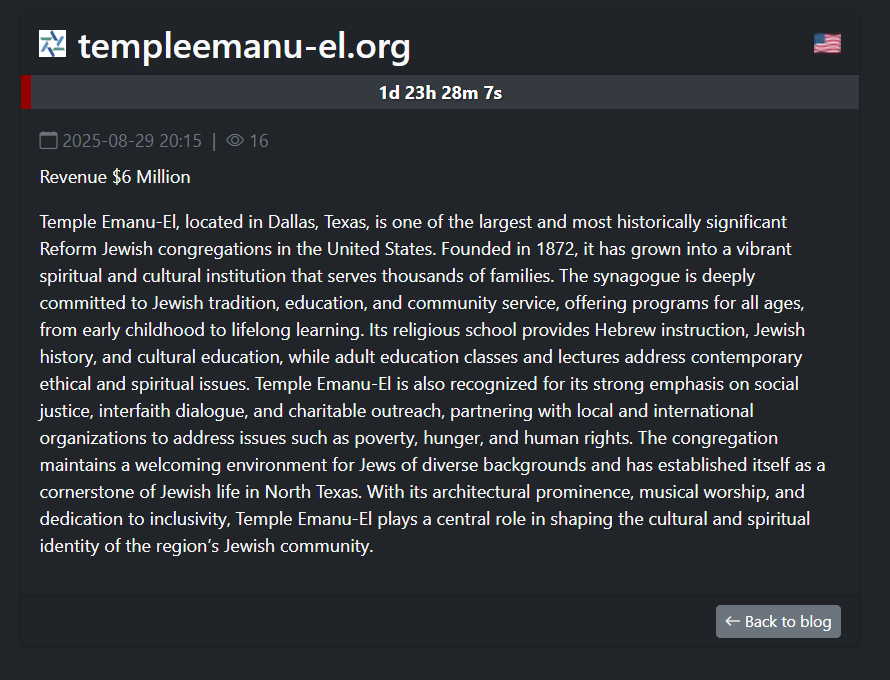
Task: Click the green logo box in the header
Action: click(50, 44)
